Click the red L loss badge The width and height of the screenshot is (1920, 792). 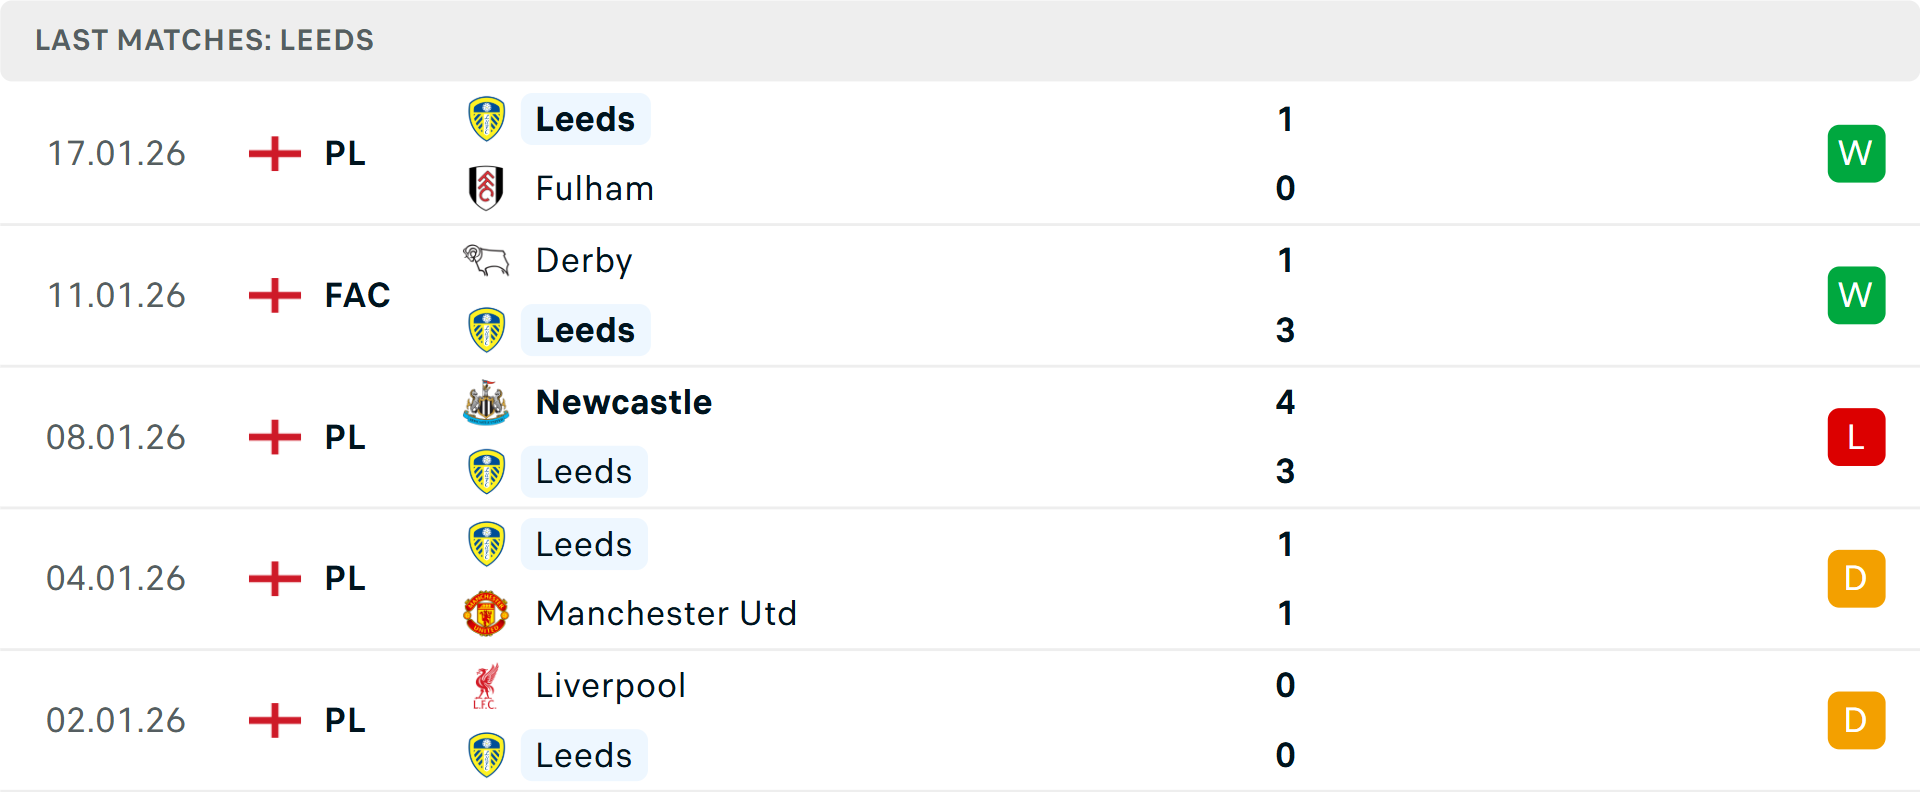[x=1856, y=437]
